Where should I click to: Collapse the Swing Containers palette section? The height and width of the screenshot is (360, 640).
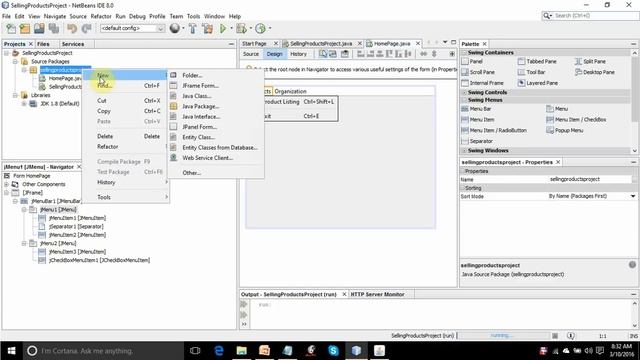[464, 53]
